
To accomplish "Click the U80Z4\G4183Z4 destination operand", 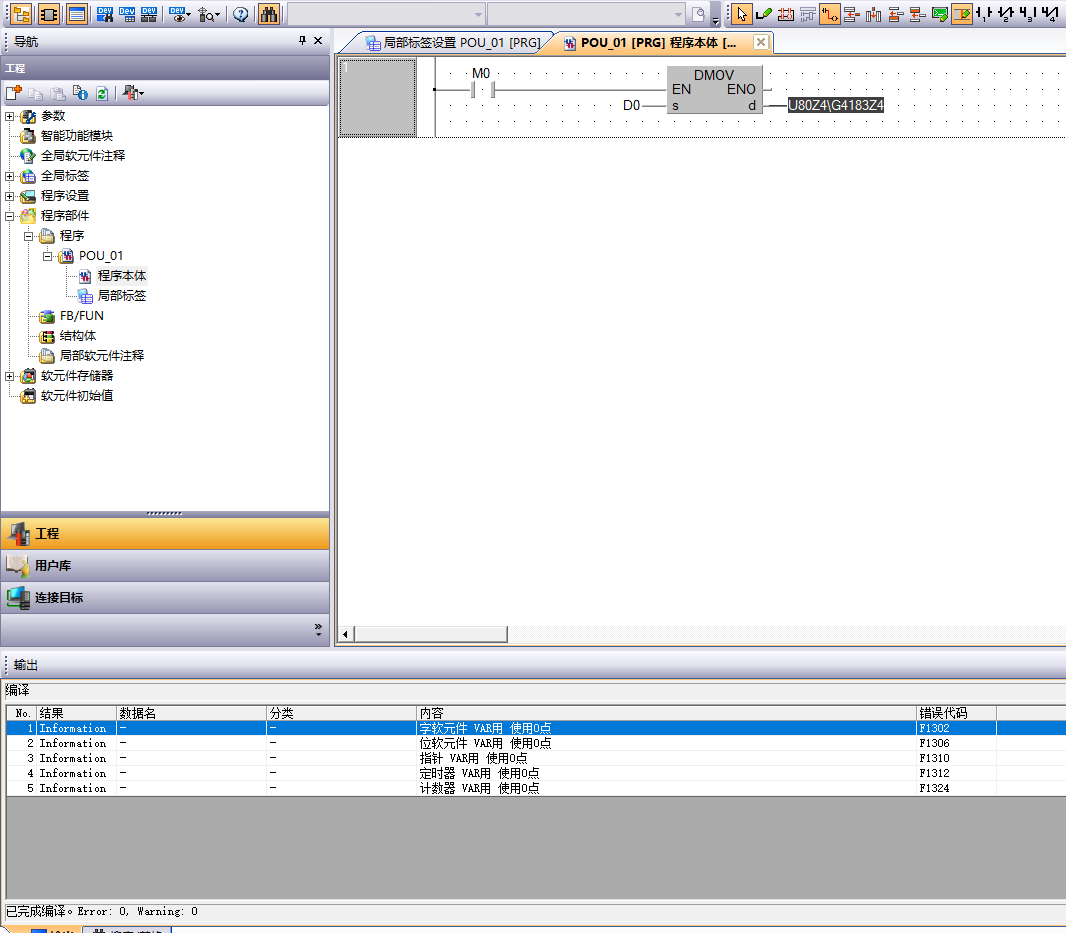I will click(836, 105).
